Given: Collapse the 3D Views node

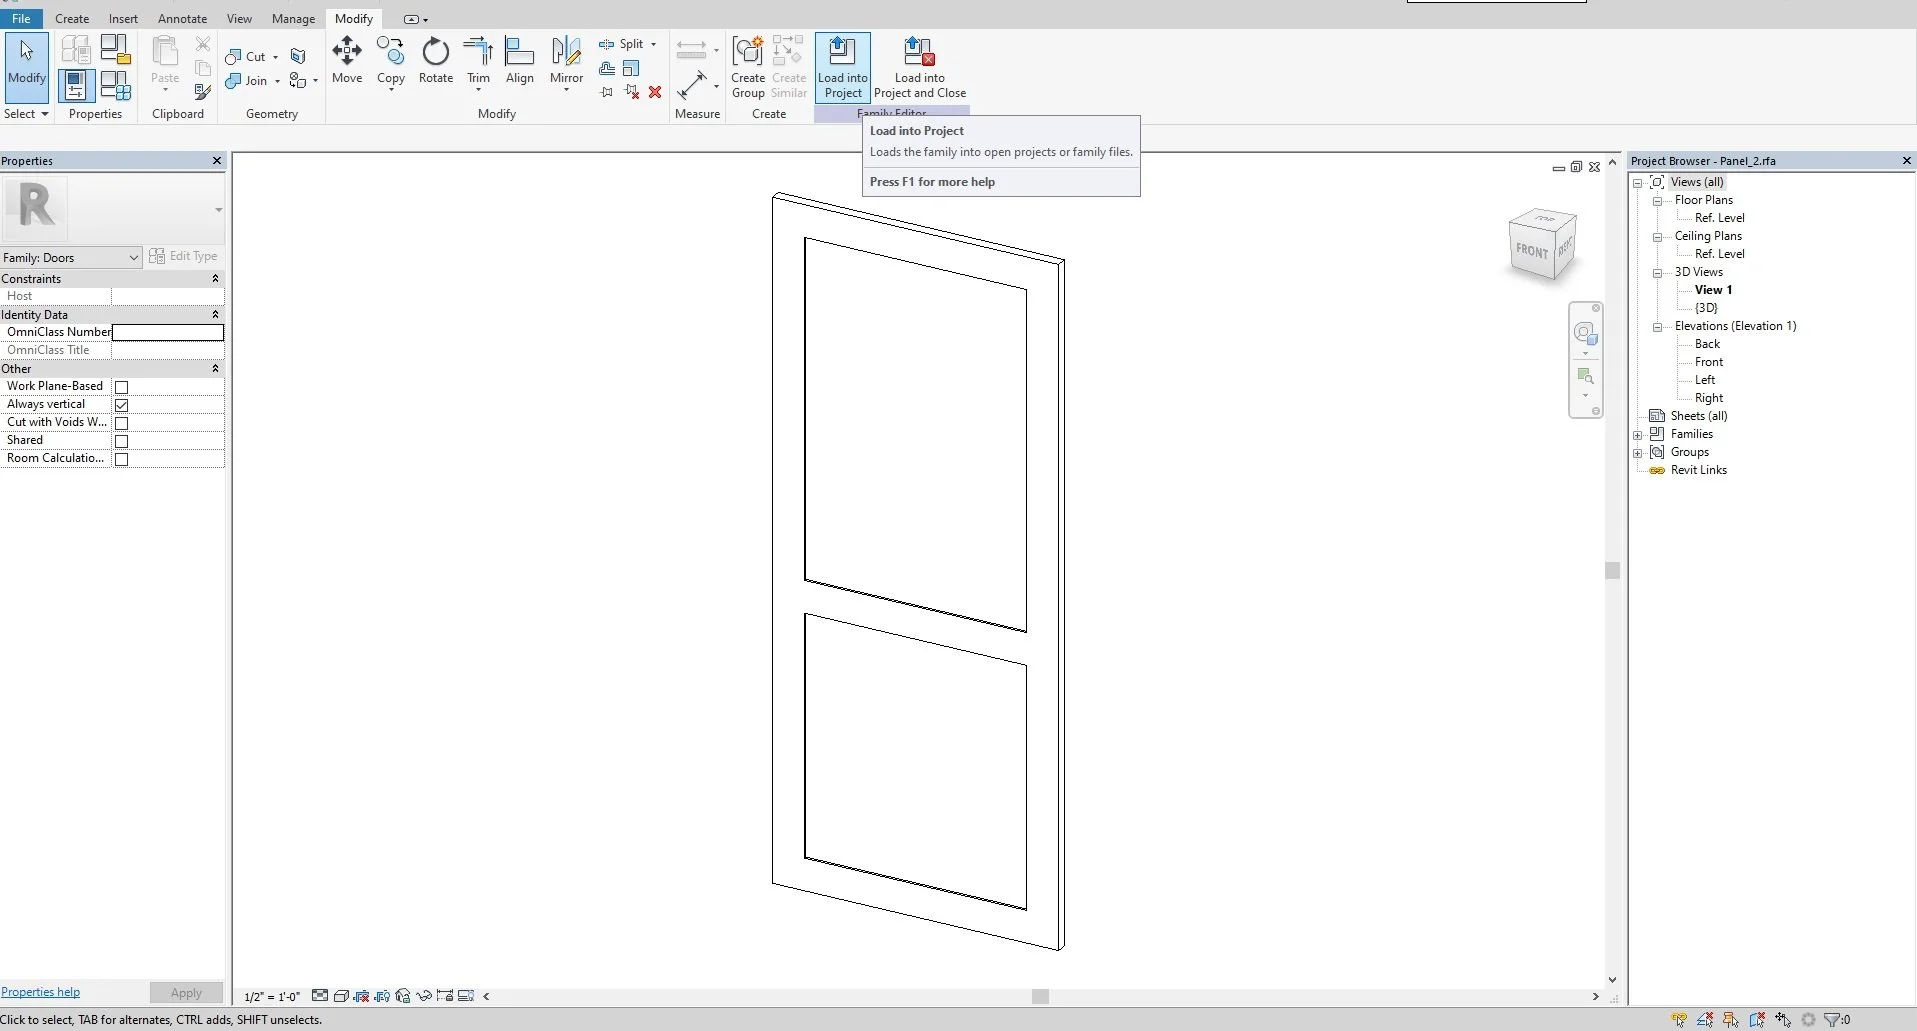Looking at the screenshot, I should tap(1657, 272).
